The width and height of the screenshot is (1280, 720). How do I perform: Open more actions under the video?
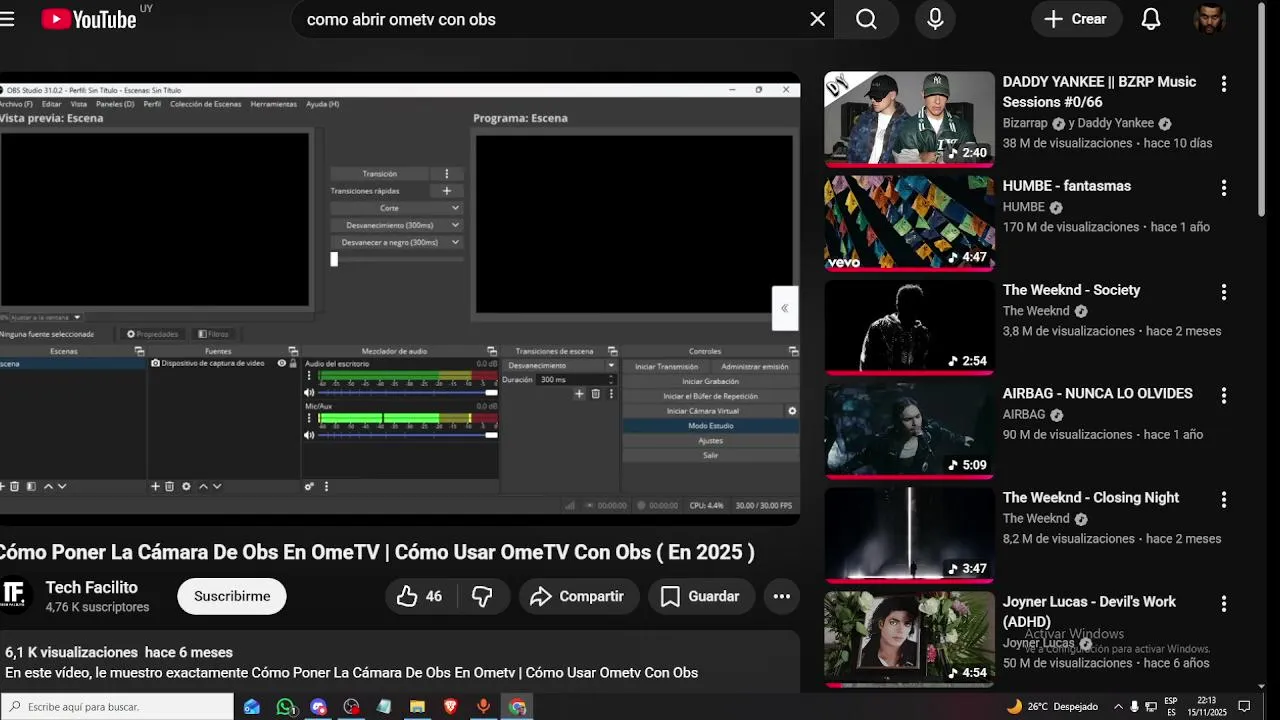781,596
